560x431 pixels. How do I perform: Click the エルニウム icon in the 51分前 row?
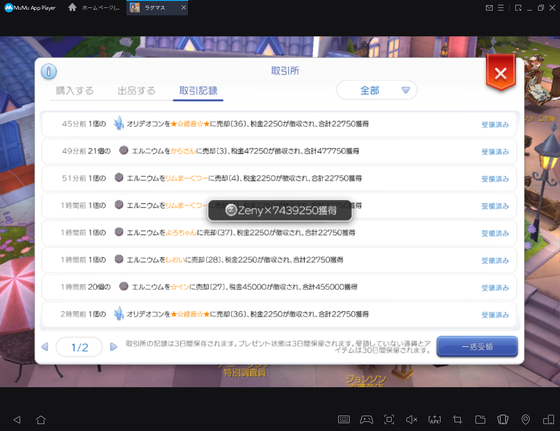click(x=119, y=177)
